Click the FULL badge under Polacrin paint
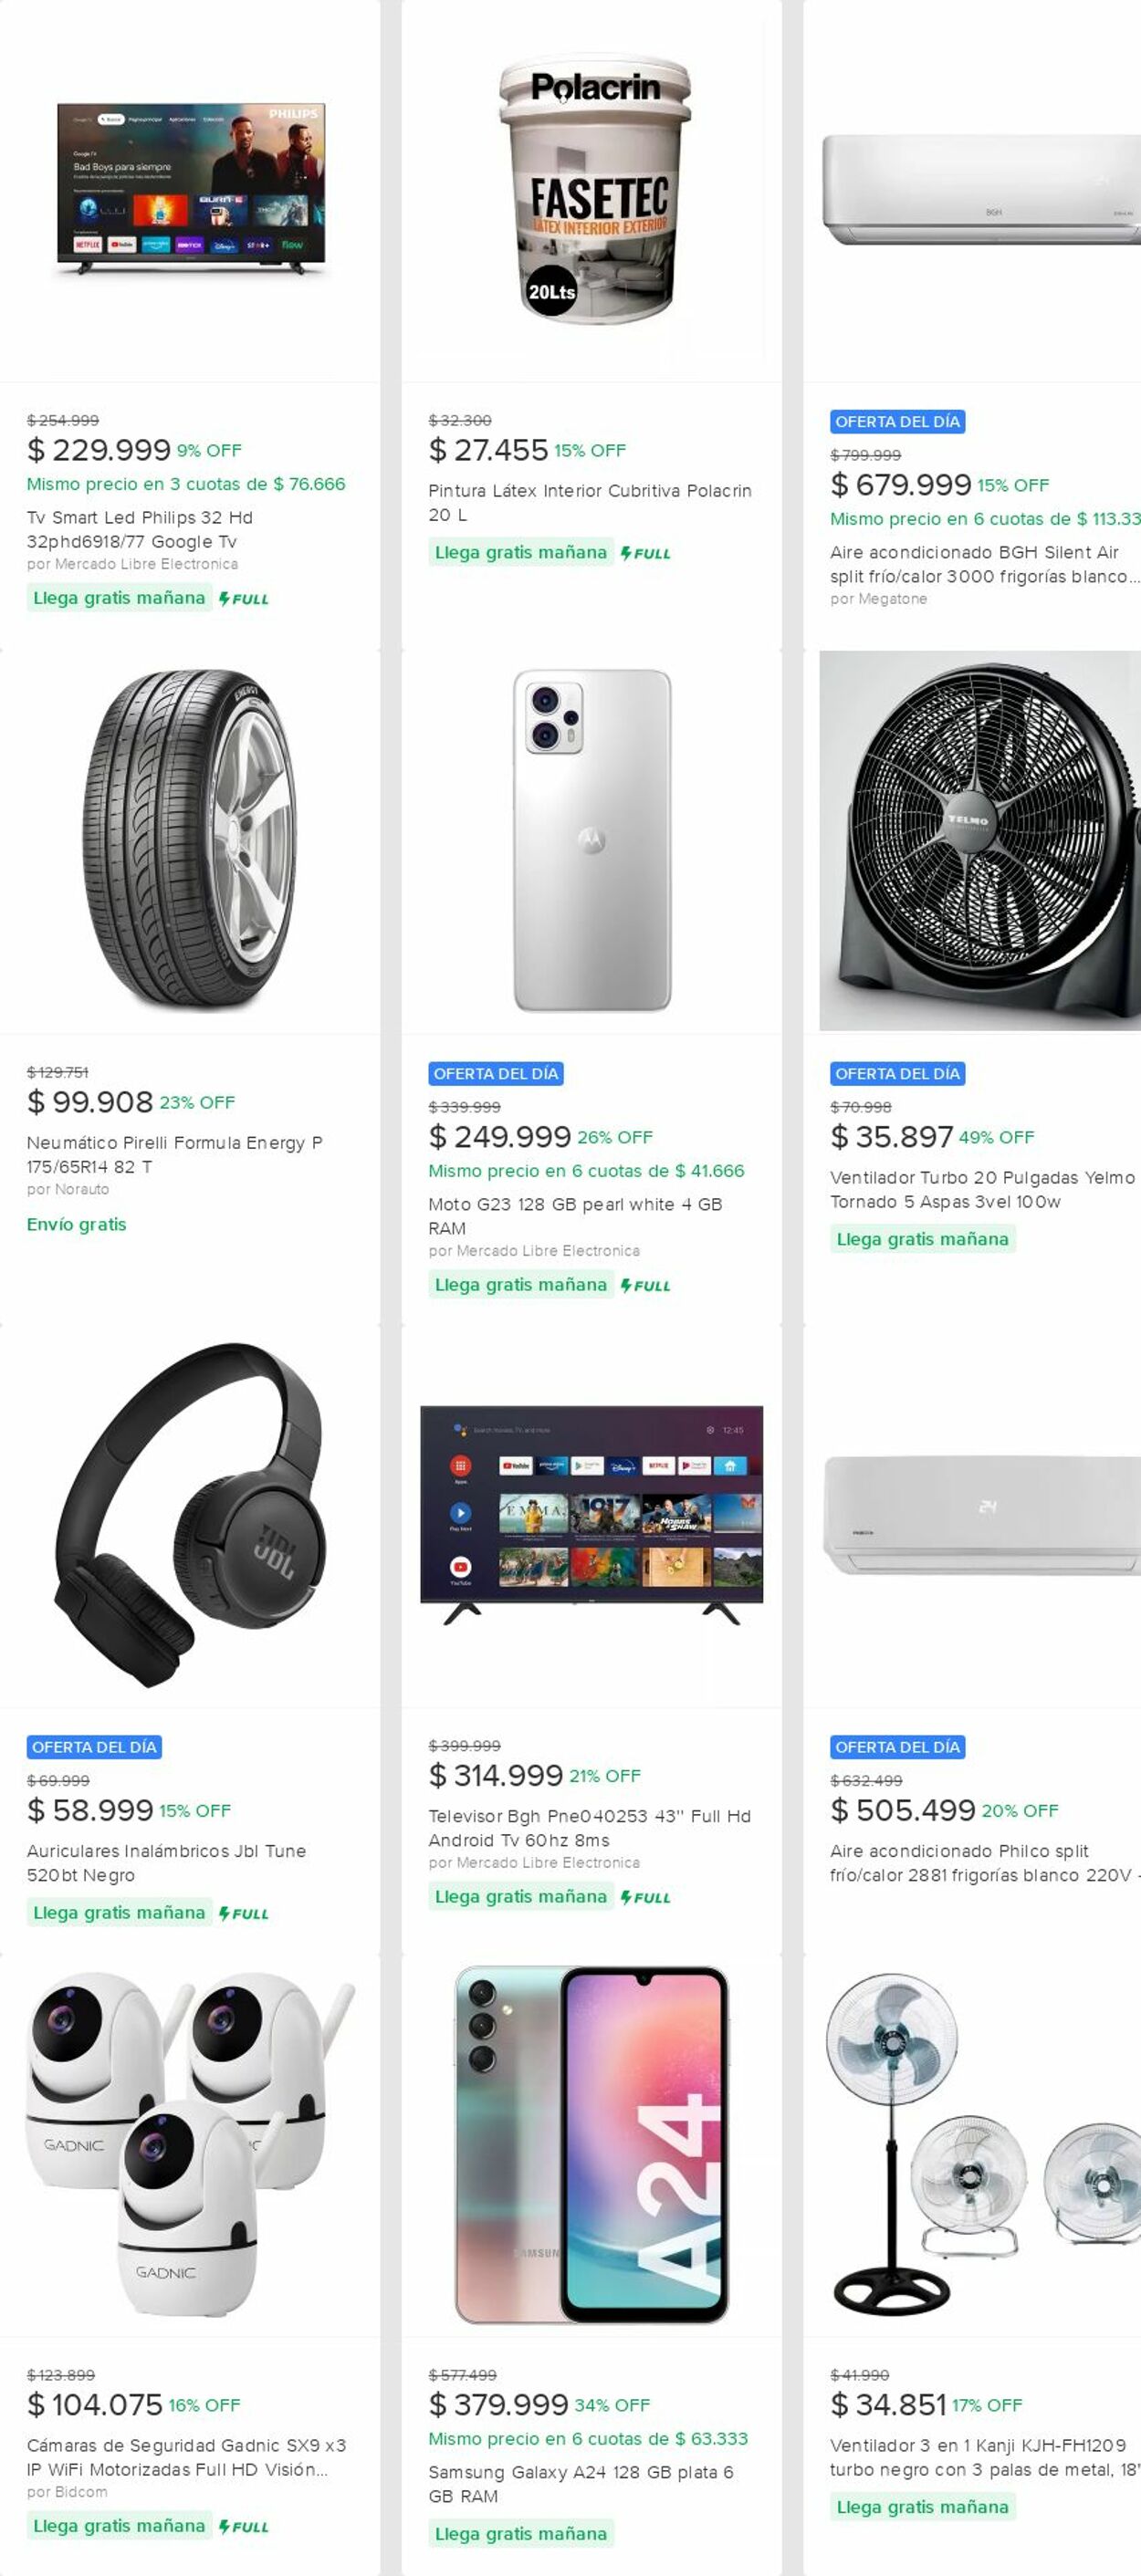 point(646,553)
